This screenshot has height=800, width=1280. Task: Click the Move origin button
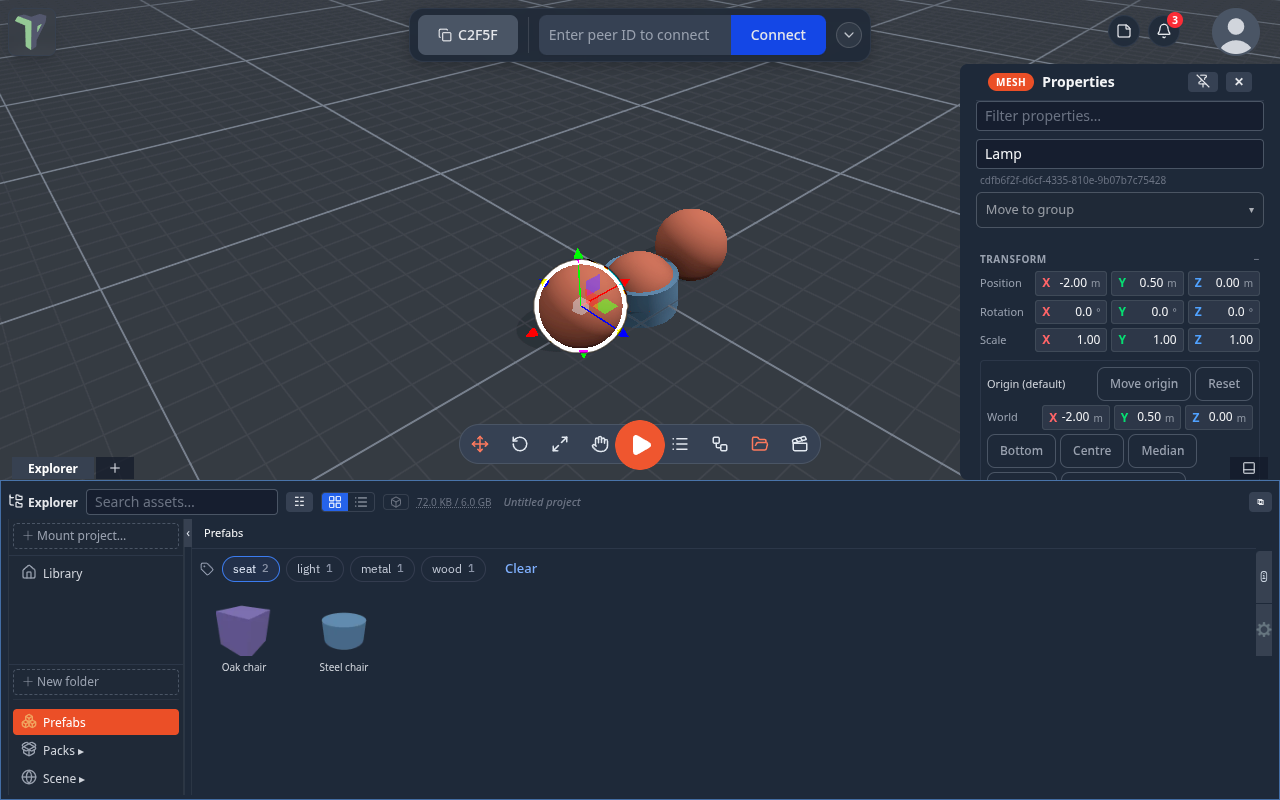pos(1144,384)
